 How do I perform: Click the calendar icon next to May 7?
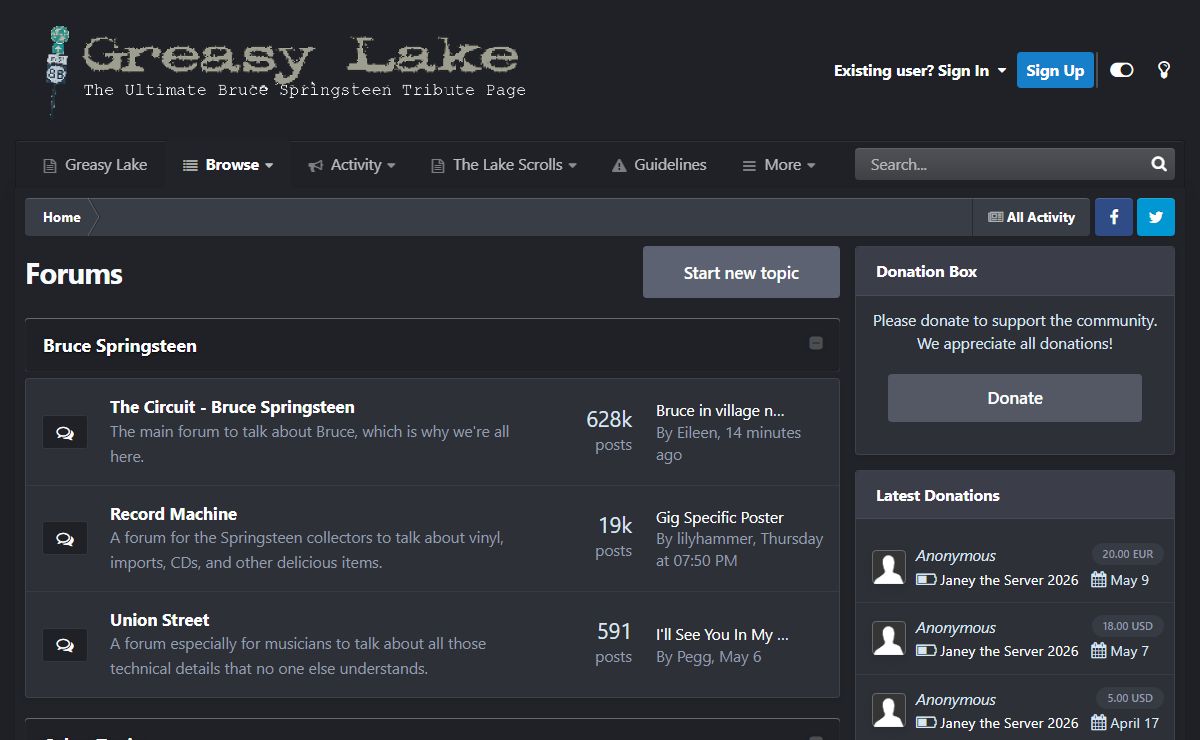point(1098,651)
